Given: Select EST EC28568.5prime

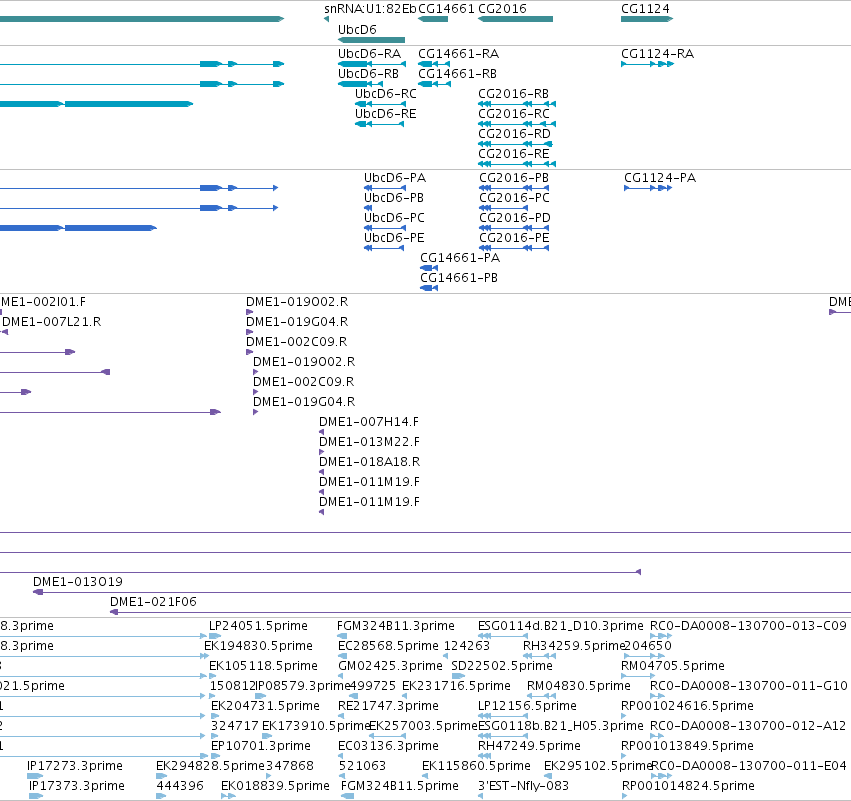Looking at the screenshot, I should coord(342,656).
